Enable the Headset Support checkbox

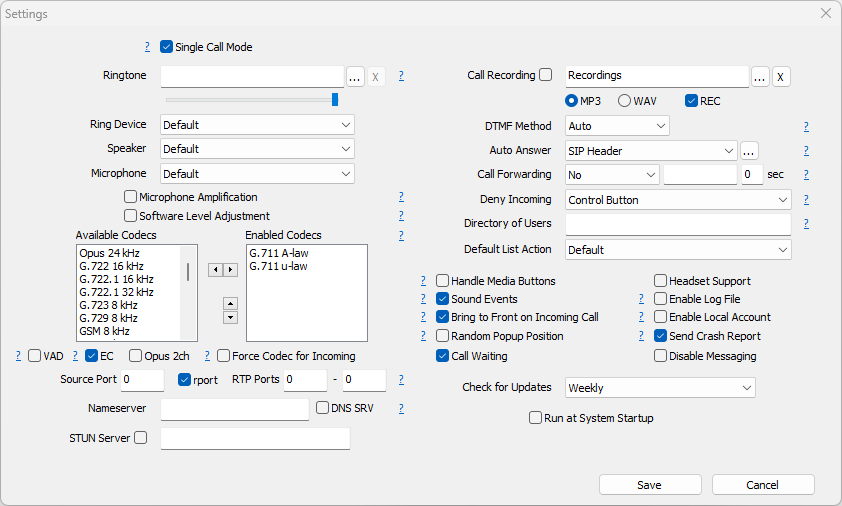tap(661, 281)
